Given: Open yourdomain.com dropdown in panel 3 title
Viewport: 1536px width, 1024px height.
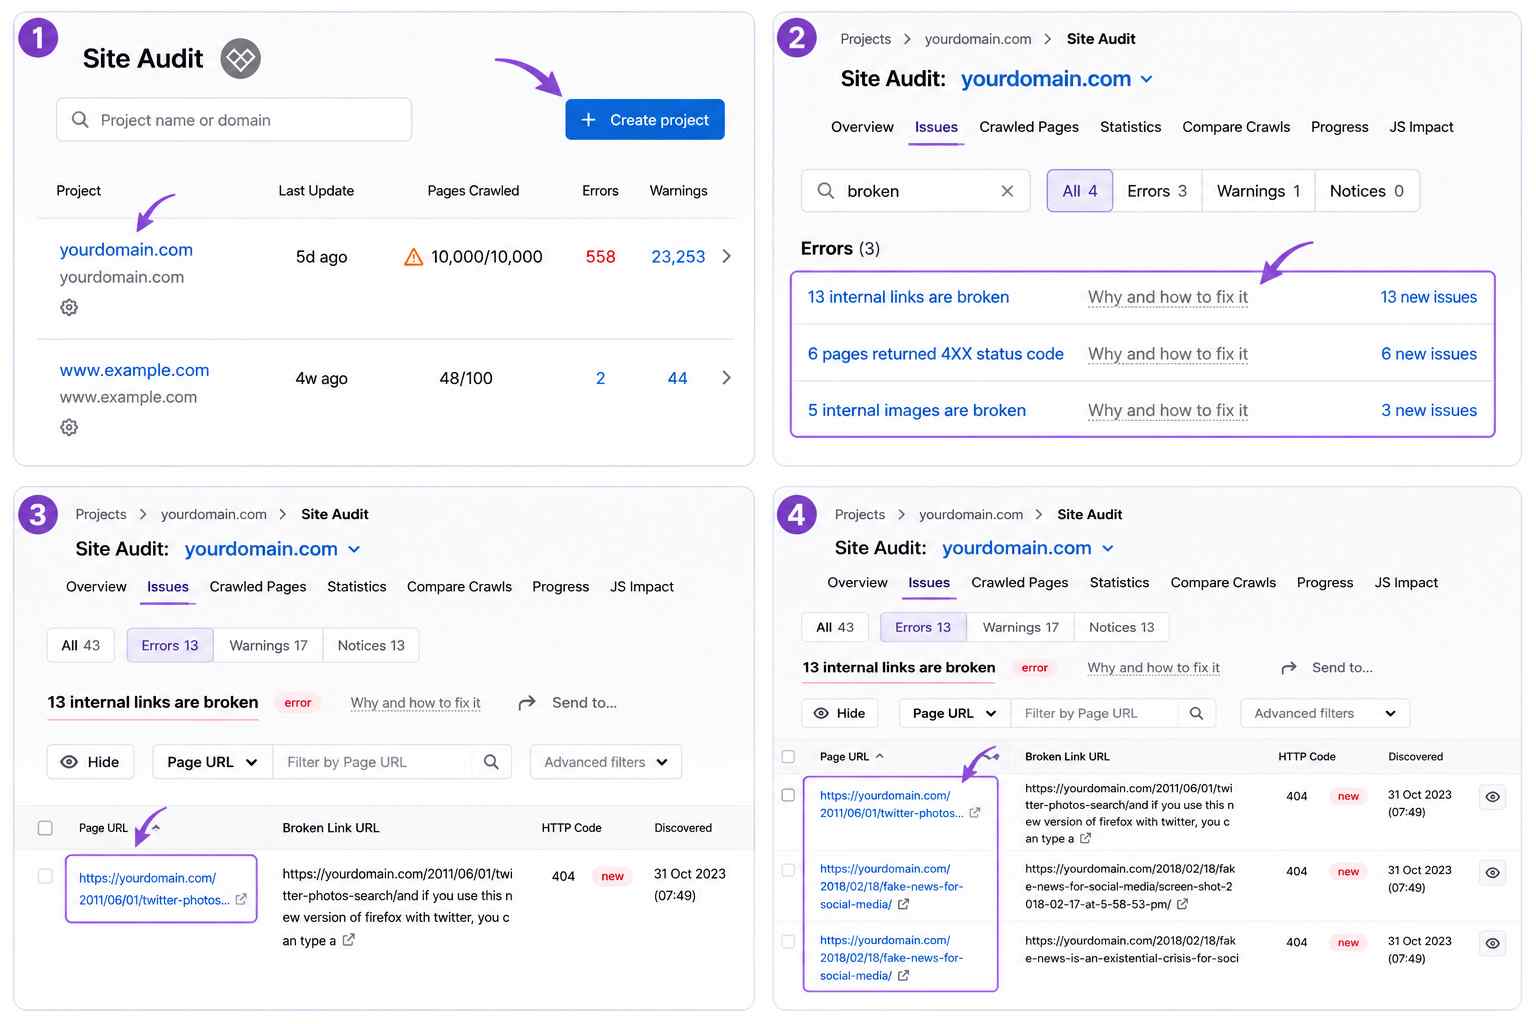Looking at the screenshot, I should click(354, 549).
